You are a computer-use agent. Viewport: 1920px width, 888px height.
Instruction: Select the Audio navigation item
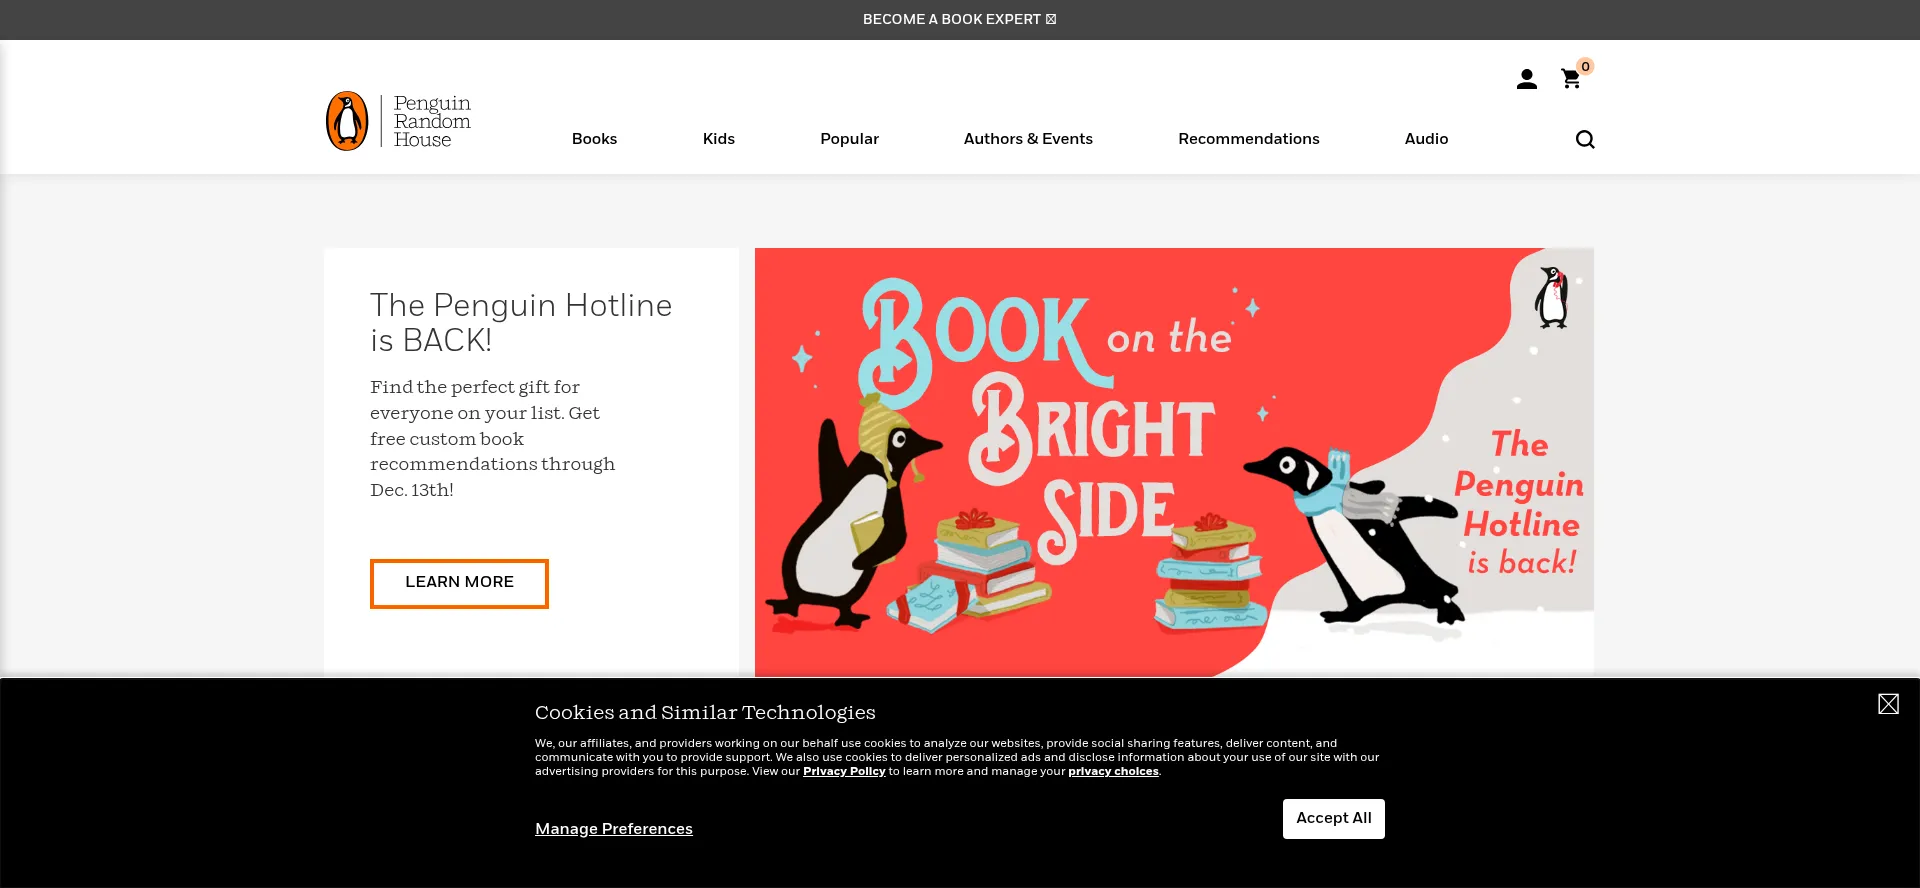click(1426, 139)
